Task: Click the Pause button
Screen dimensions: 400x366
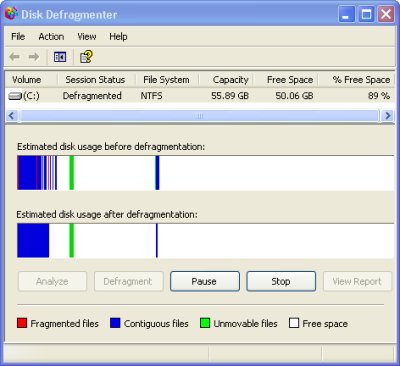Action: pyautogui.click(x=205, y=281)
